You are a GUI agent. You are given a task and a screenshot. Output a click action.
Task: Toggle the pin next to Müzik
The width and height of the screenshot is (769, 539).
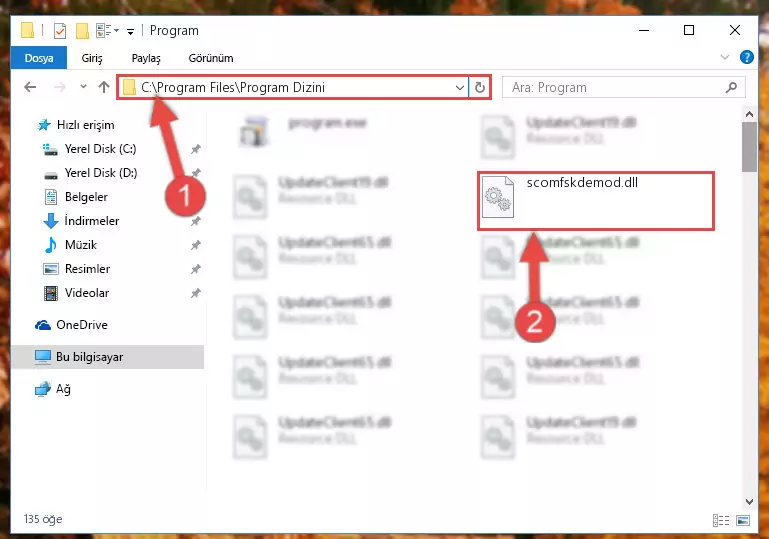[x=196, y=245]
